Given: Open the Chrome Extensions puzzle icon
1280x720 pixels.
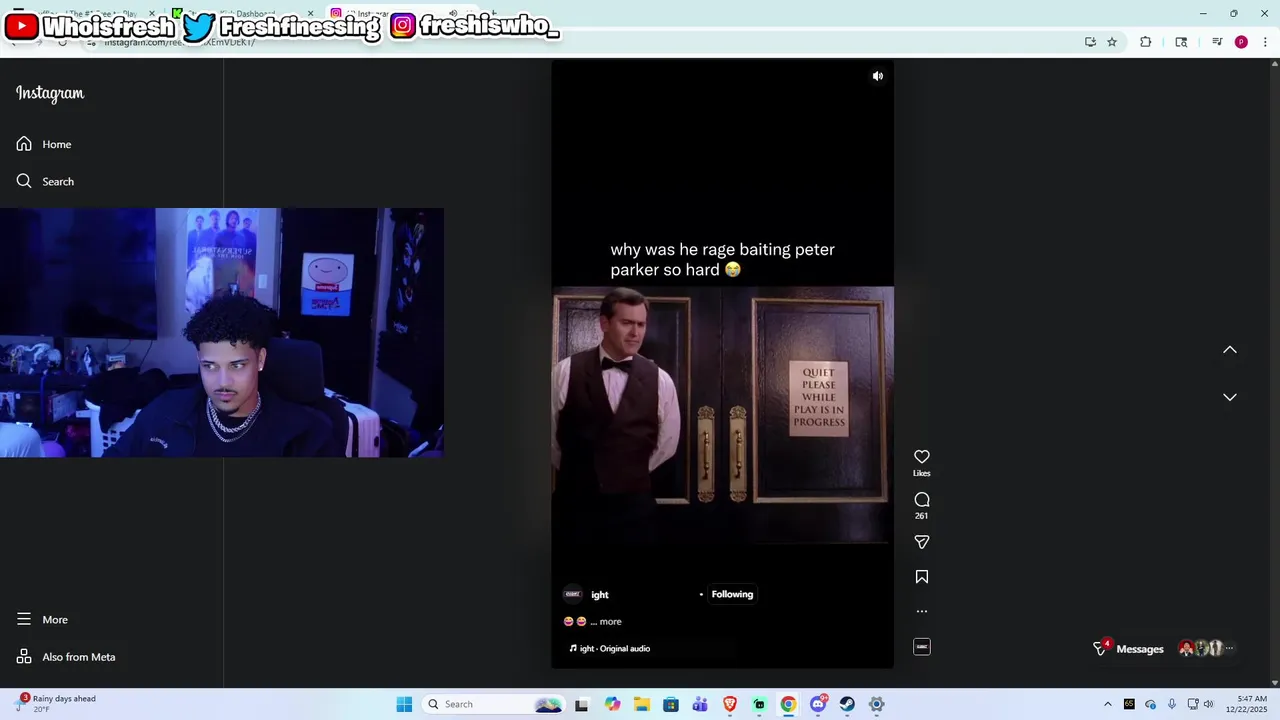Looking at the screenshot, I should click(x=1146, y=42).
